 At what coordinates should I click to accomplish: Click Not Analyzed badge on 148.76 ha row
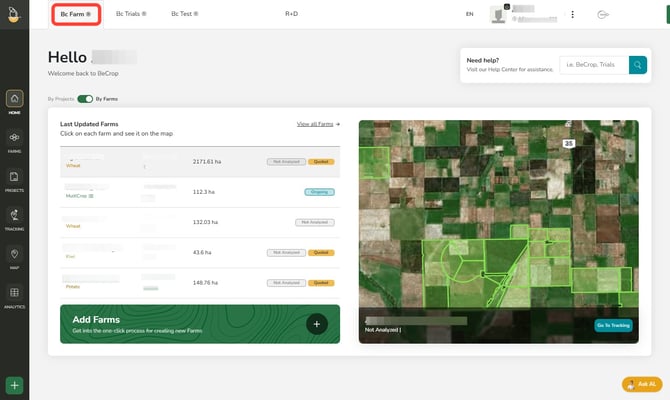click(x=286, y=283)
